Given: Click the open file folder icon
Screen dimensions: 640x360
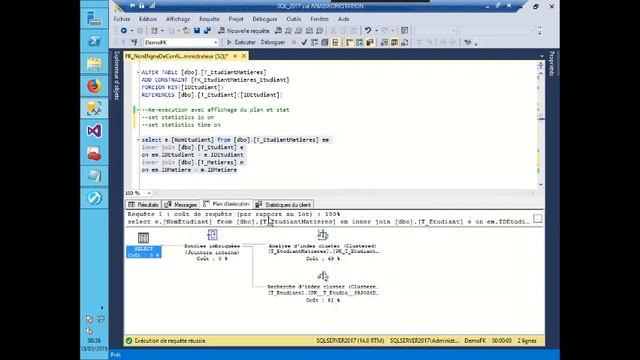Looking at the screenshot, I should tap(186, 31).
